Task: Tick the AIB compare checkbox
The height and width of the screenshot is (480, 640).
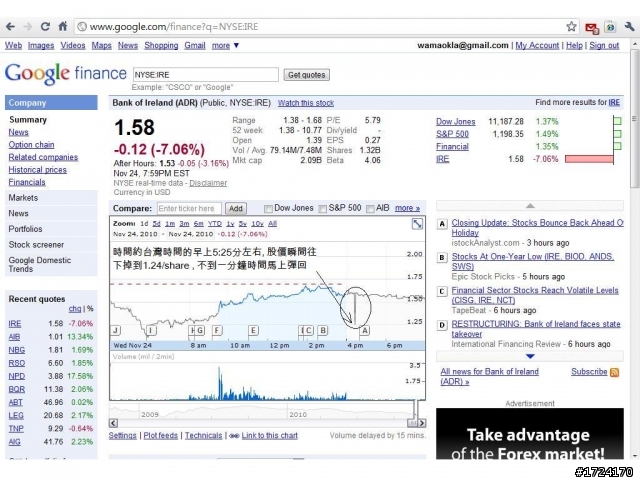Action: point(370,209)
